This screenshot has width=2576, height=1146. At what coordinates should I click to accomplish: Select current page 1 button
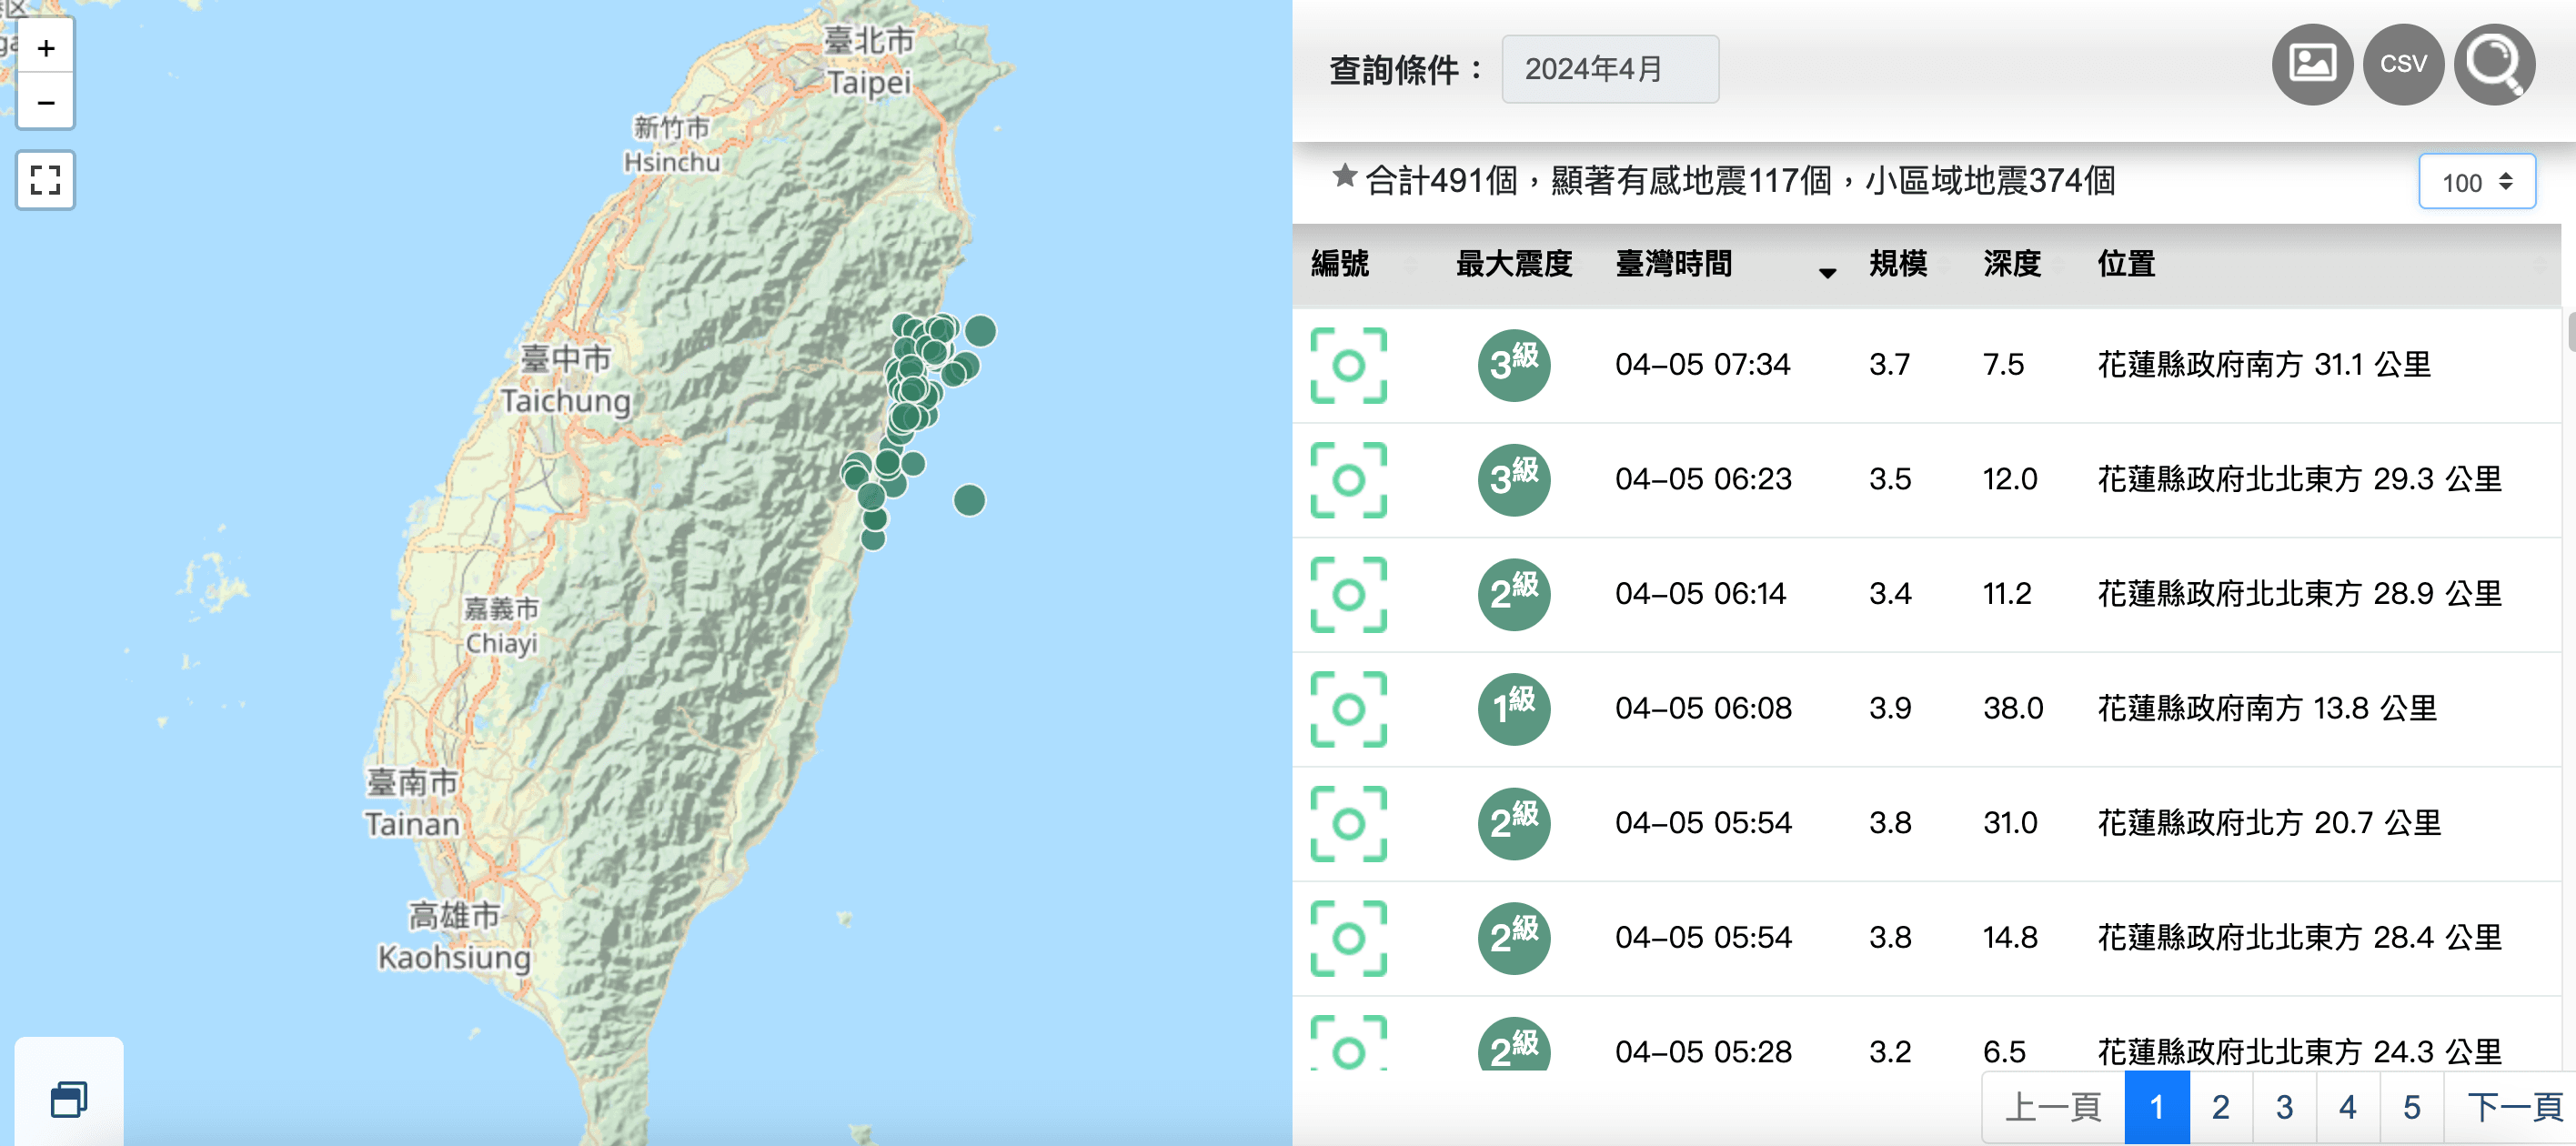pyautogui.click(x=2156, y=1107)
